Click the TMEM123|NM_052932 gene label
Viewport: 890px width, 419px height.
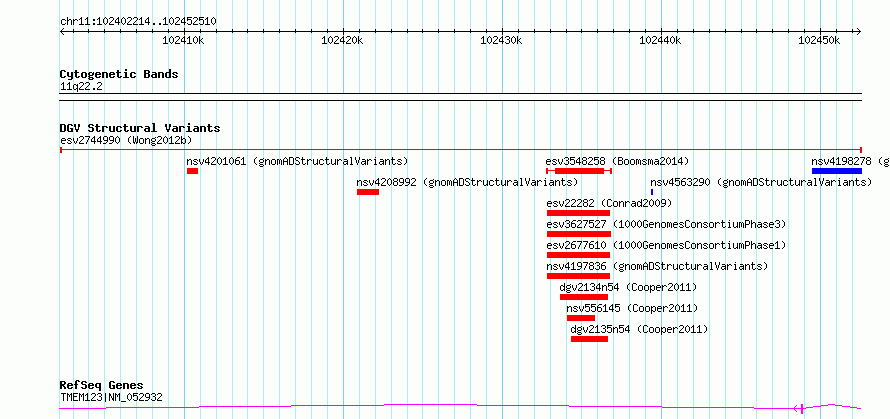click(111, 397)
